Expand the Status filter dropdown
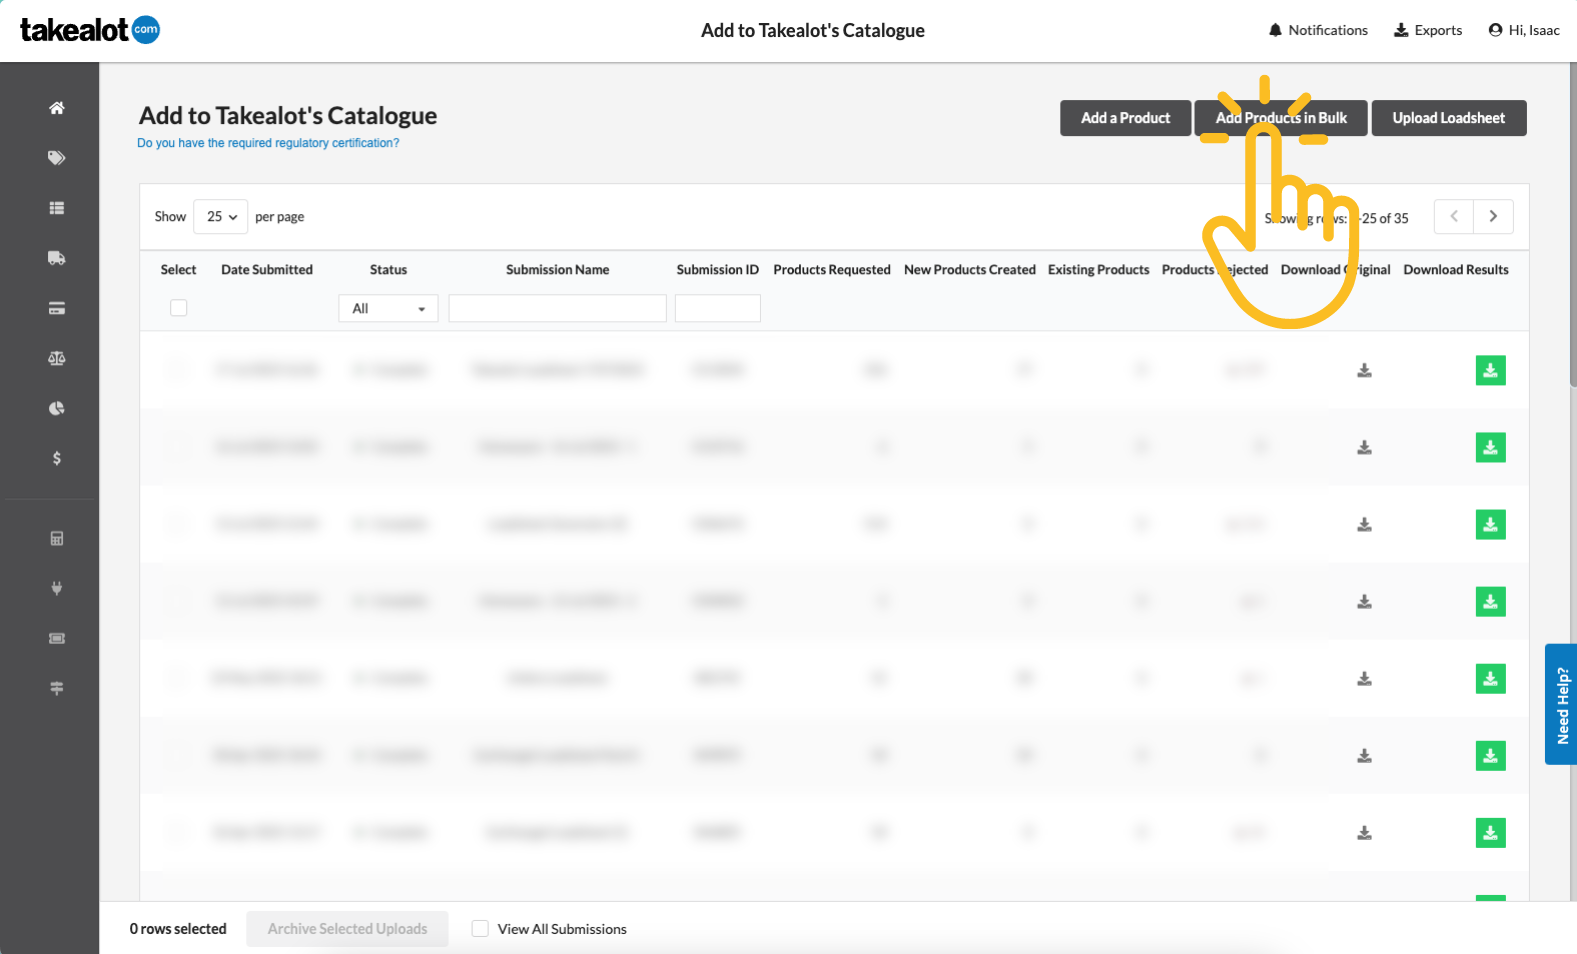Viewport: 1577px width, 954px height. pos(388,309)
